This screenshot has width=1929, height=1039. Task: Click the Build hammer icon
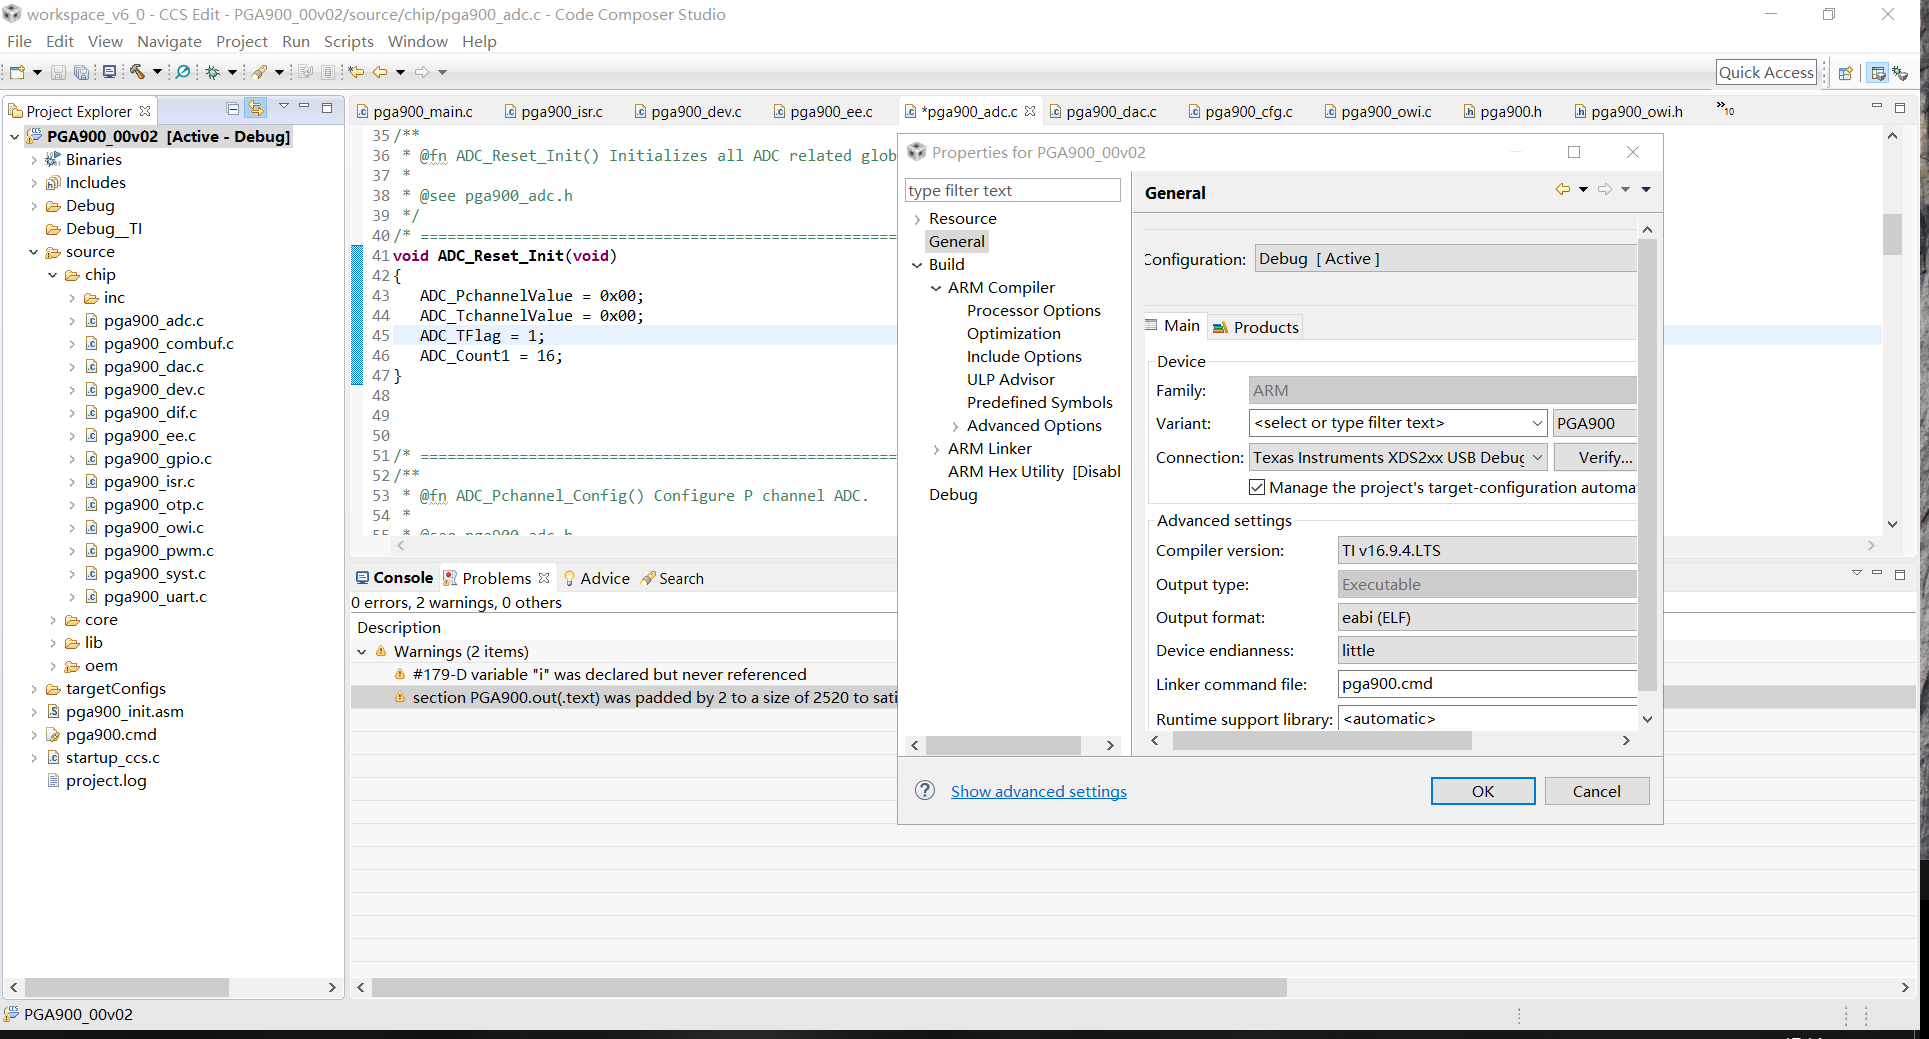[x=137, y=72]
